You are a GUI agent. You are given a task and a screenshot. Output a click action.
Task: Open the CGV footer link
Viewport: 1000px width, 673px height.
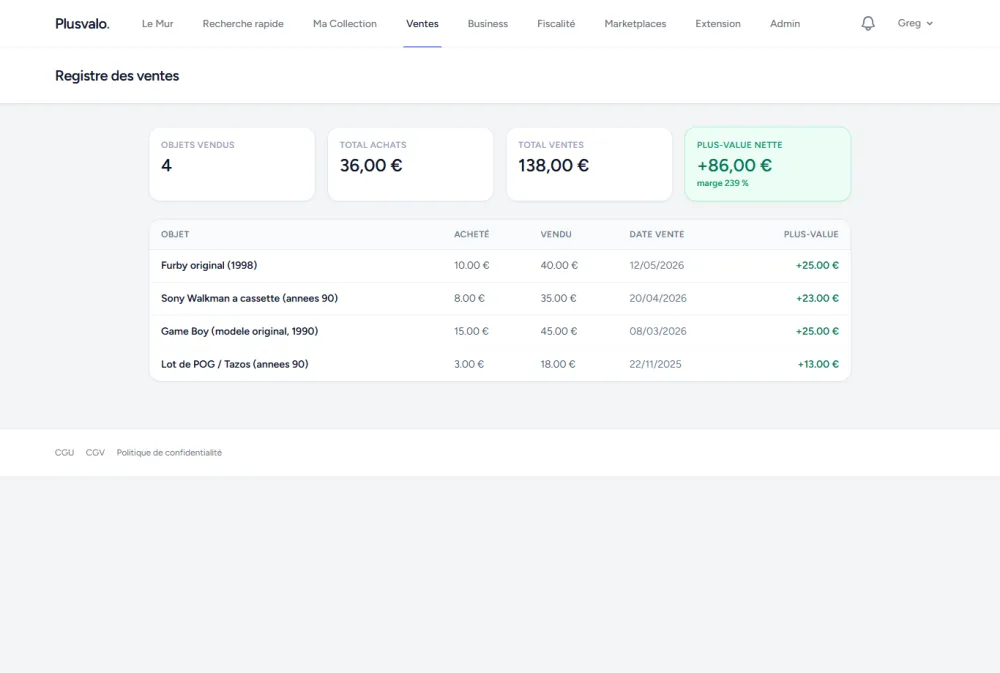pos(95,452)
